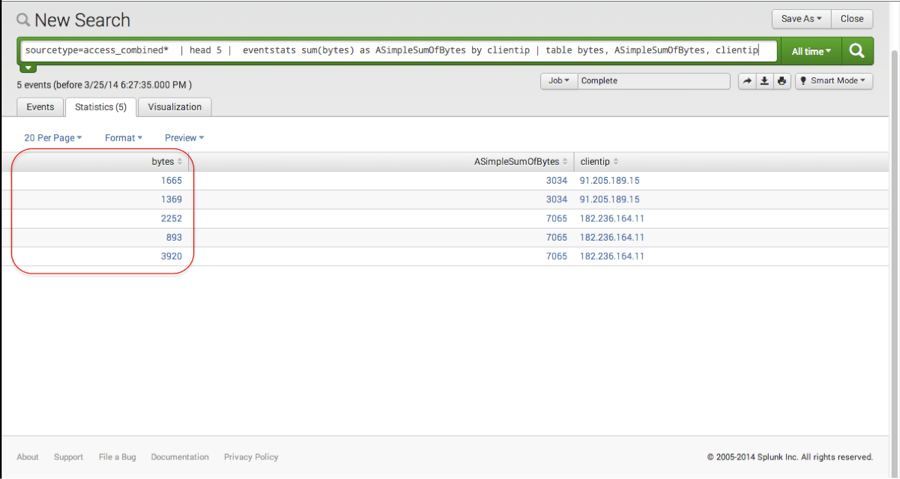The width and height of the screenshot is (900, 479).
Task: Open the Smart Mode dropdown
Action: tap(835, 81)
